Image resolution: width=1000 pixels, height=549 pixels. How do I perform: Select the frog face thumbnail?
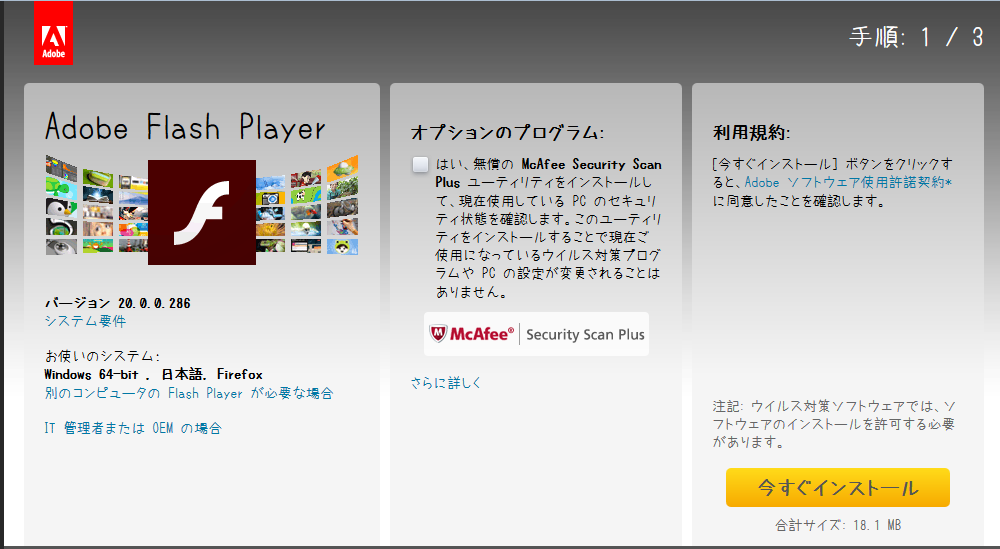coord(342,247)
